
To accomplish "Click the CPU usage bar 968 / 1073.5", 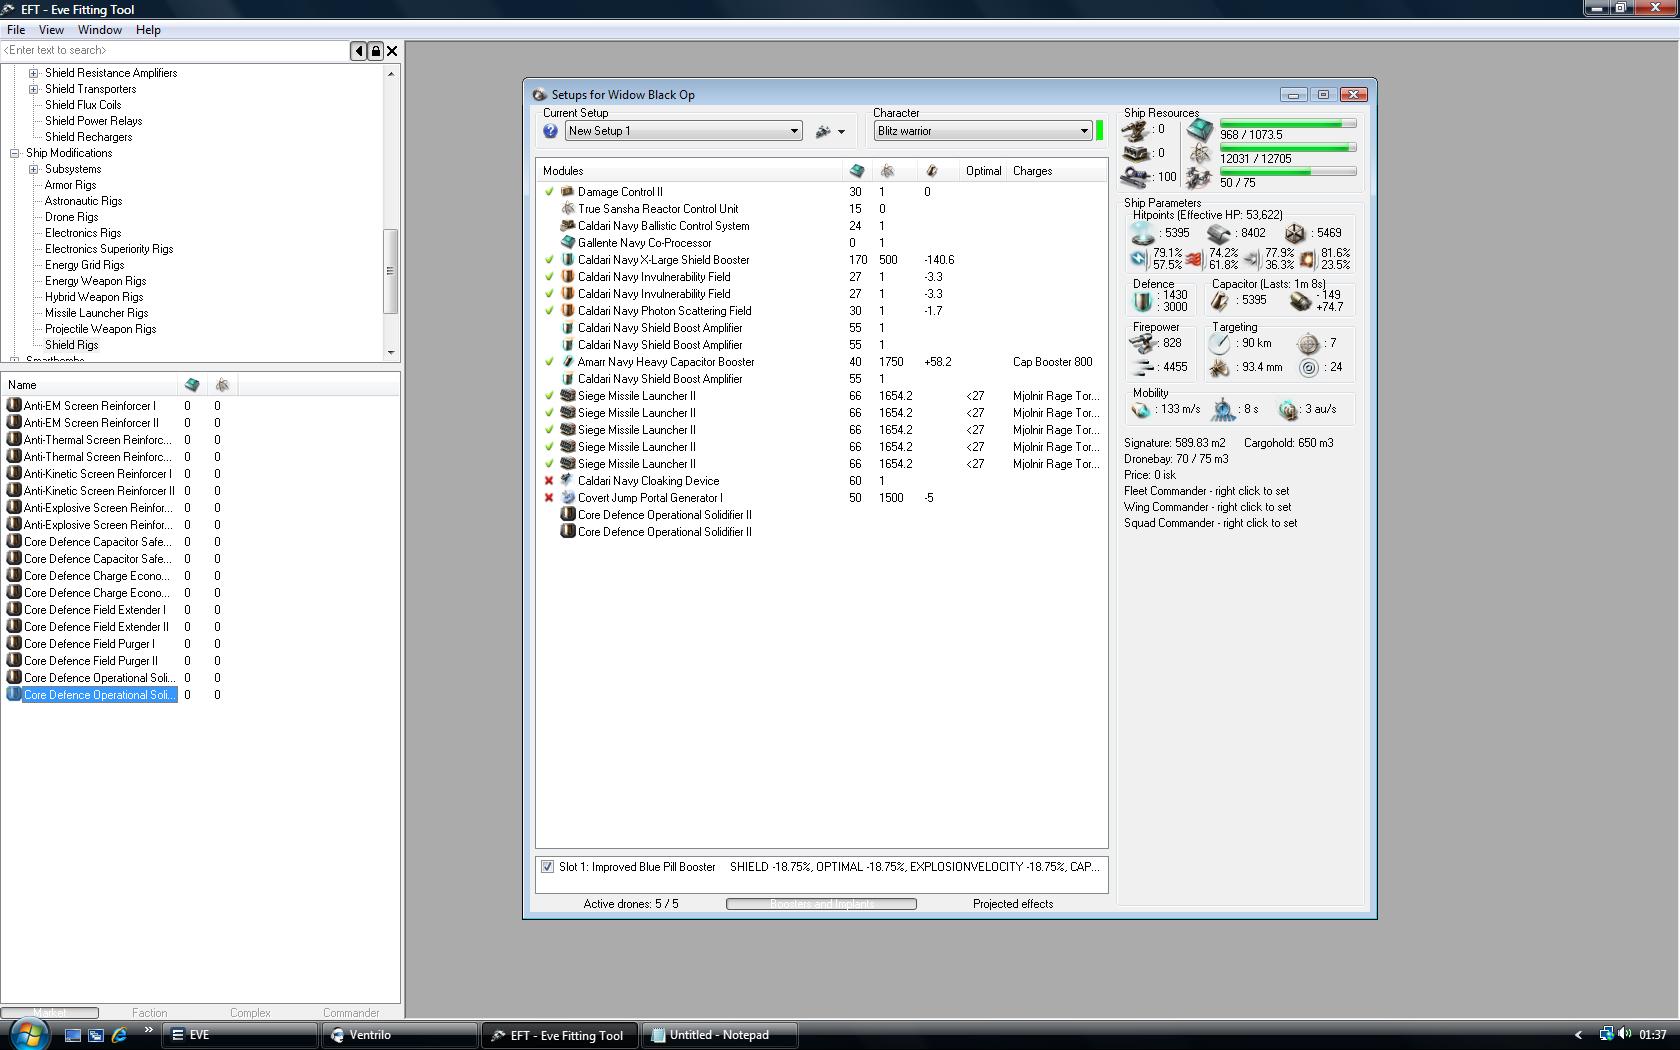I will [1288, 124].
